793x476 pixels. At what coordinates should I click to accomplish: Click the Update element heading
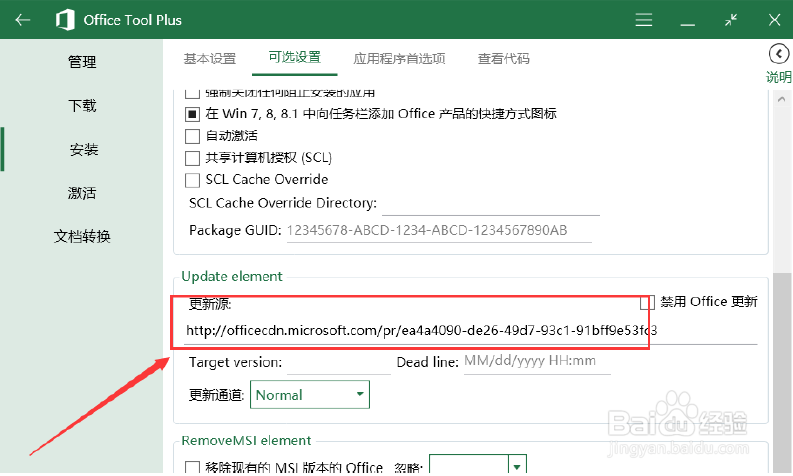232,277
